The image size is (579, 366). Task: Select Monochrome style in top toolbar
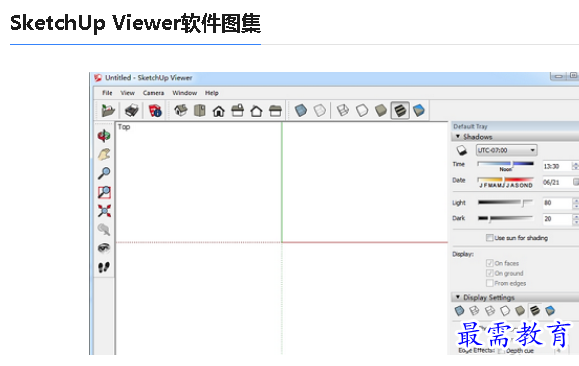pos(419,110)
